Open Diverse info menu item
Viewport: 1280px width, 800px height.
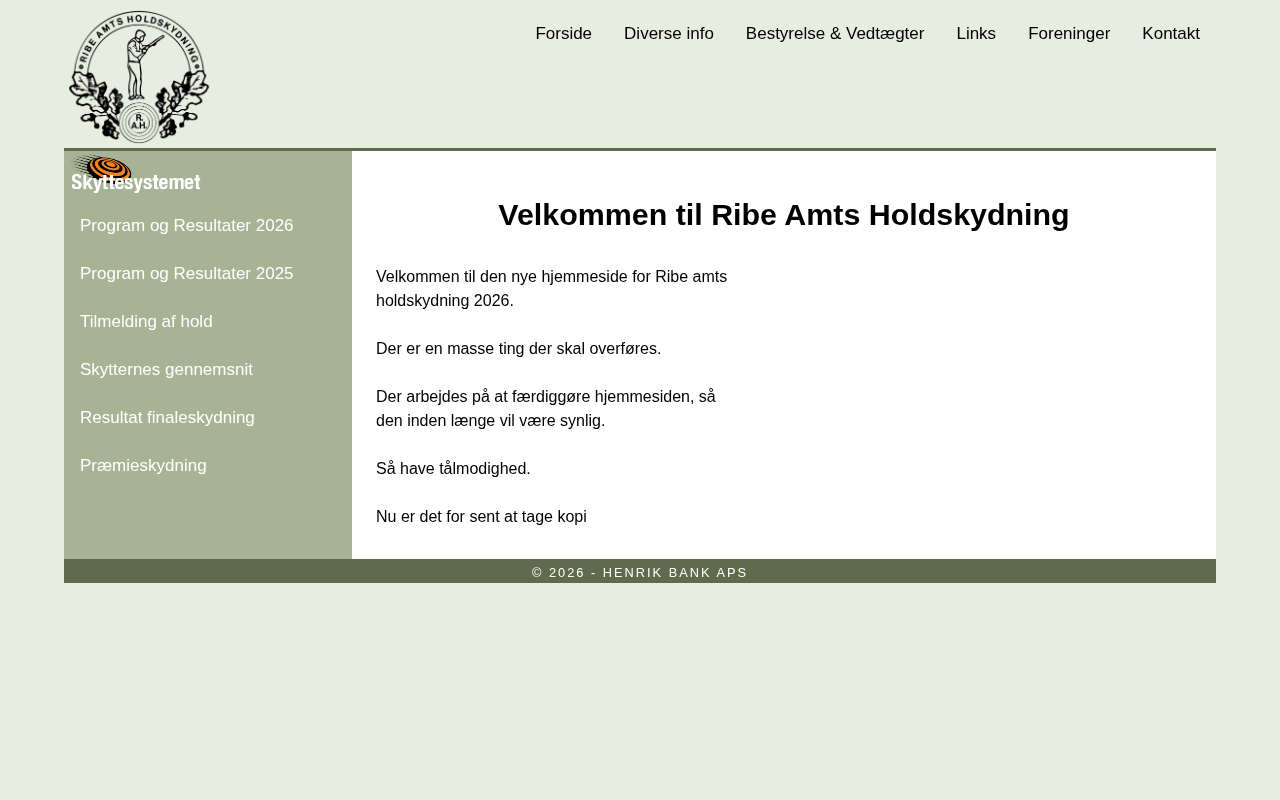[669, 34]
